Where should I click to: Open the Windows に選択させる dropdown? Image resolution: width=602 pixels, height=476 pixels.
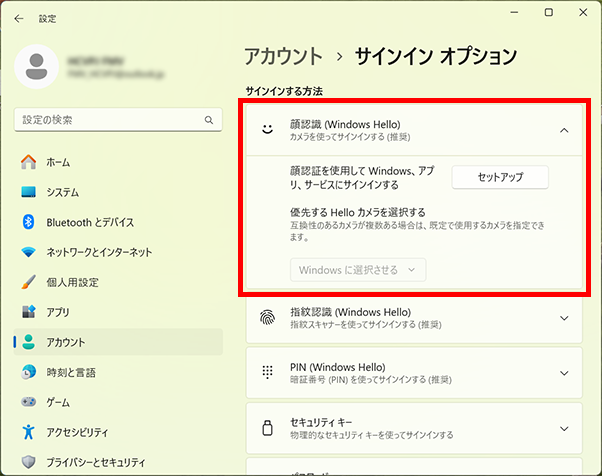358,270
